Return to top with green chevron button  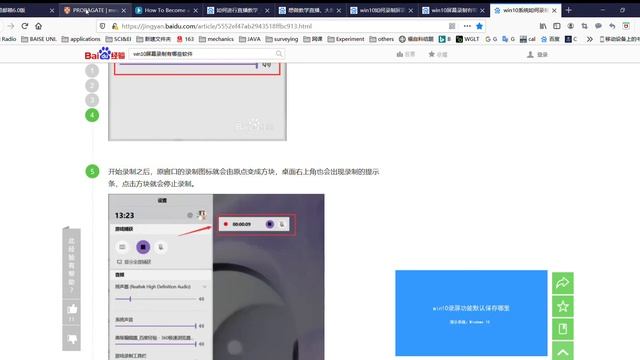click(563, 351)
